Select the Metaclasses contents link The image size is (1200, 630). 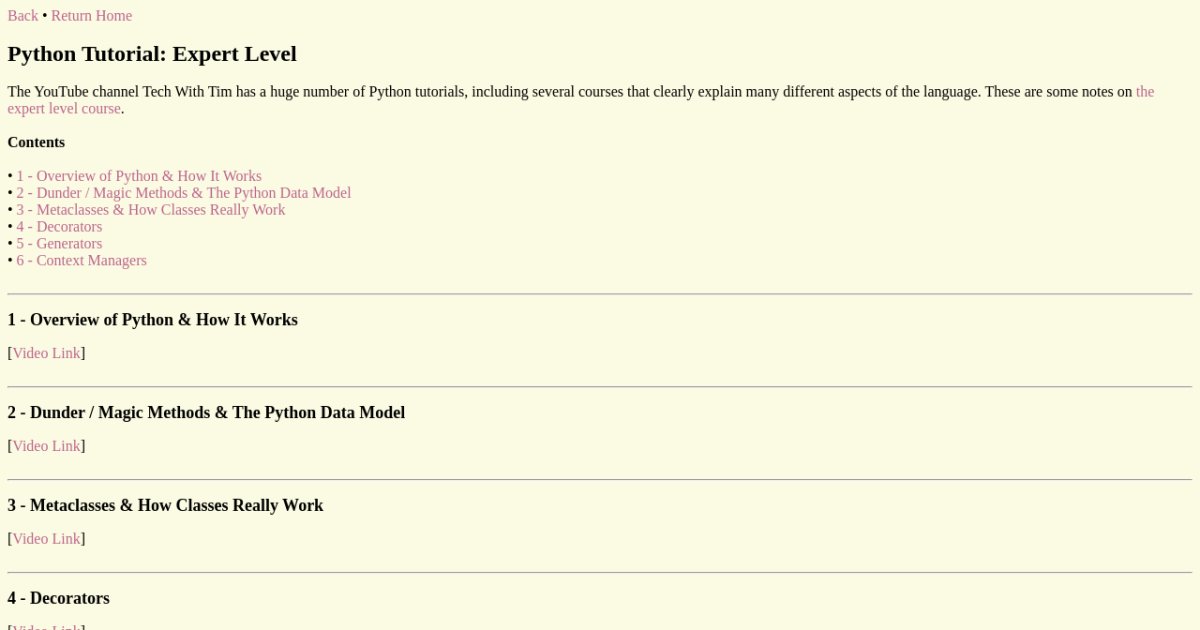click(150, 210)
